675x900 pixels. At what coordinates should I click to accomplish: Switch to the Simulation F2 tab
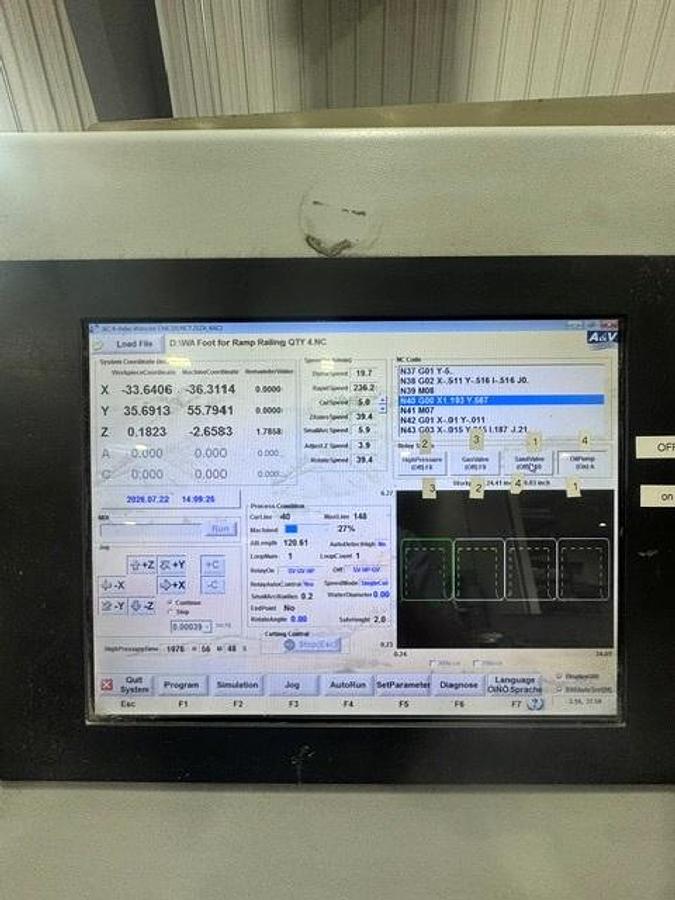(x=237, y=685)
